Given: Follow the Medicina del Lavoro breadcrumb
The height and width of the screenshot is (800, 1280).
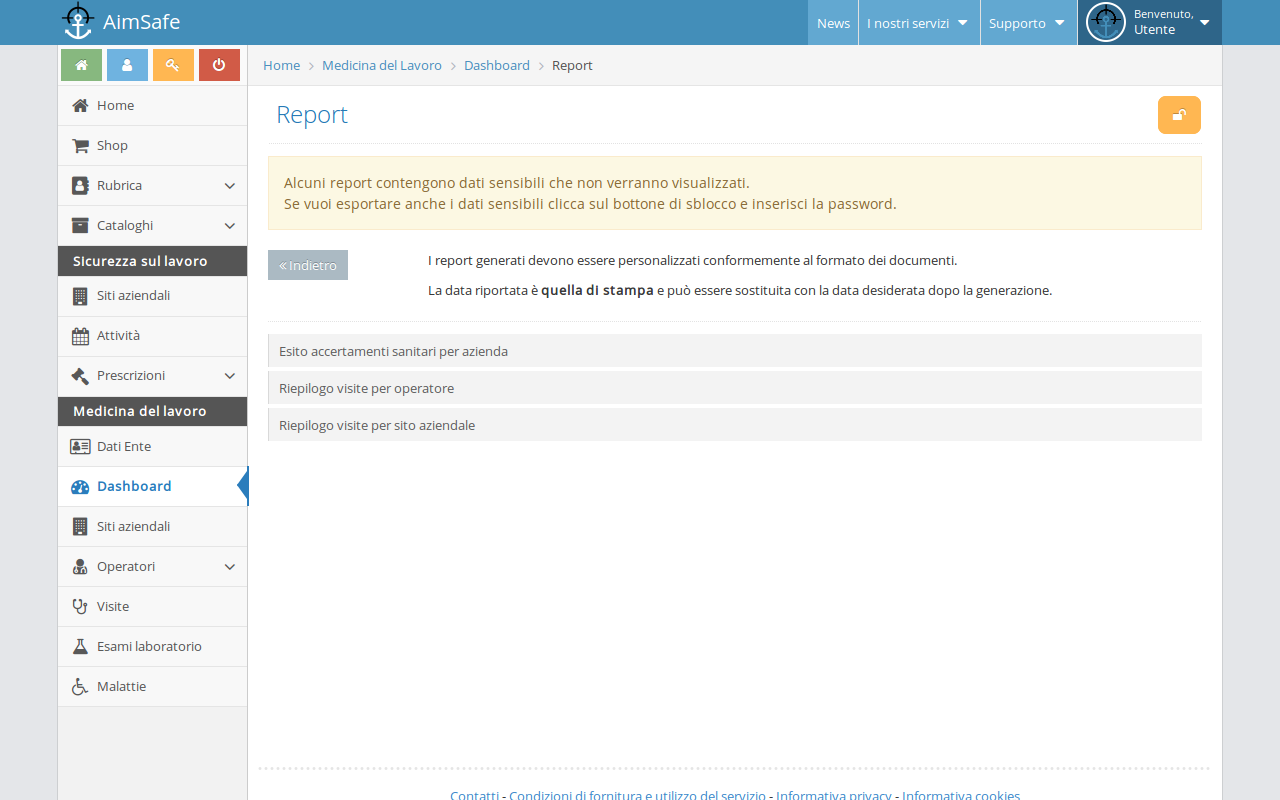Looking at the screenshot, I should pos(382,65).
